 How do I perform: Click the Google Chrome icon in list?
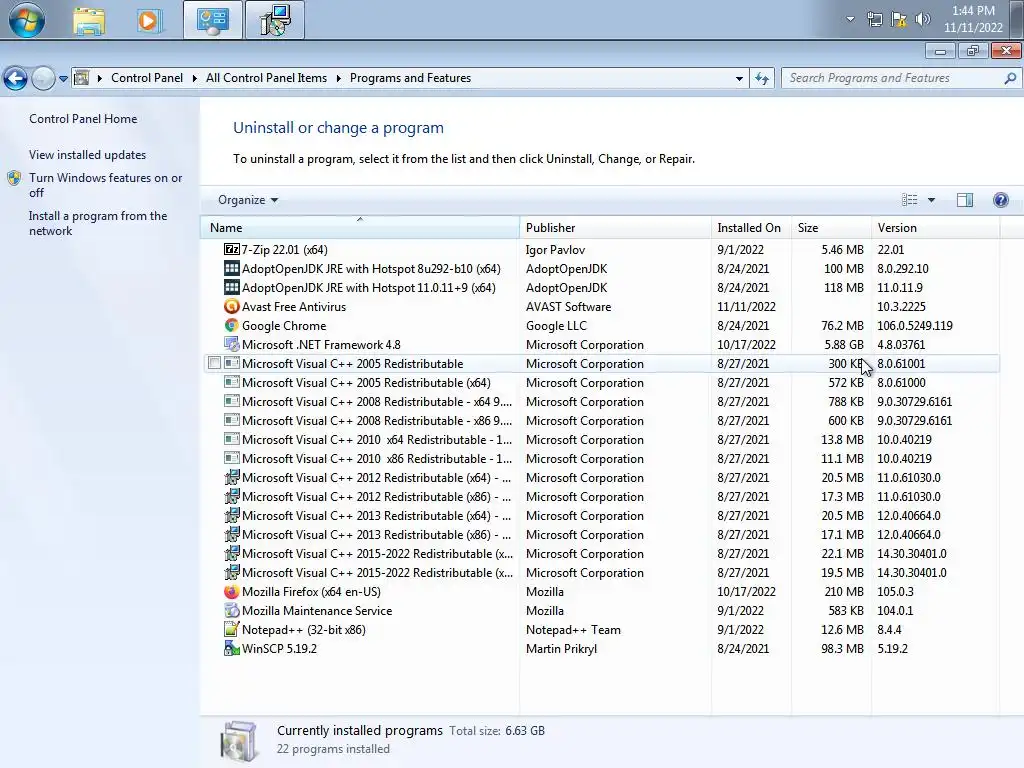[231, 325]
